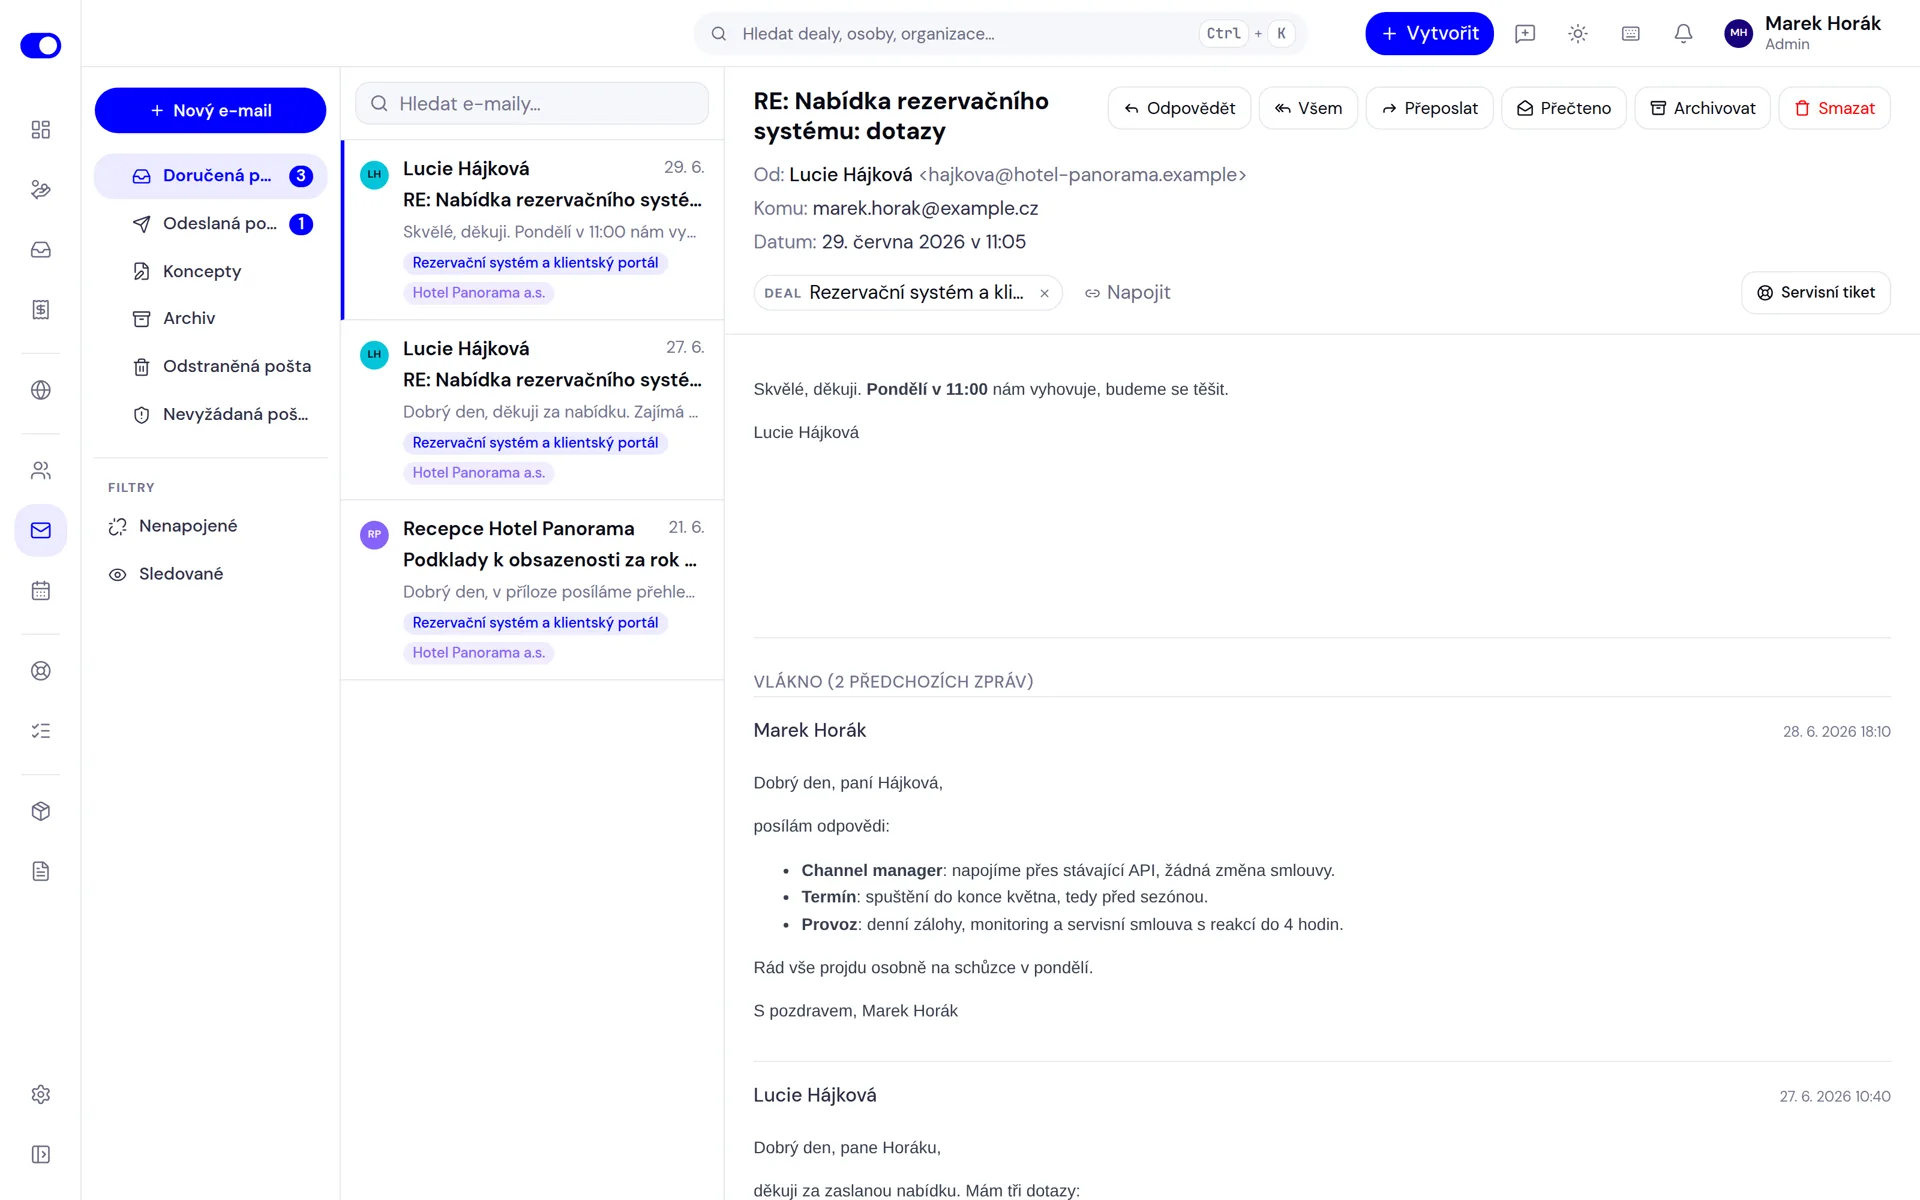1920x1200 pixels.
Task: Open the invoice dollar icon in sidebar
Action: (41, 310)
